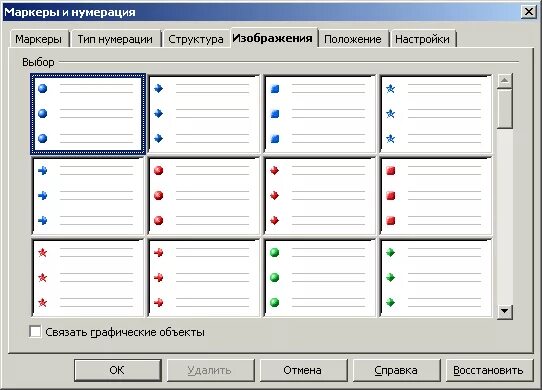This screenshot has height=390, width=542.
Task: Select the red sphere bullet style
Action: point(204,196)
